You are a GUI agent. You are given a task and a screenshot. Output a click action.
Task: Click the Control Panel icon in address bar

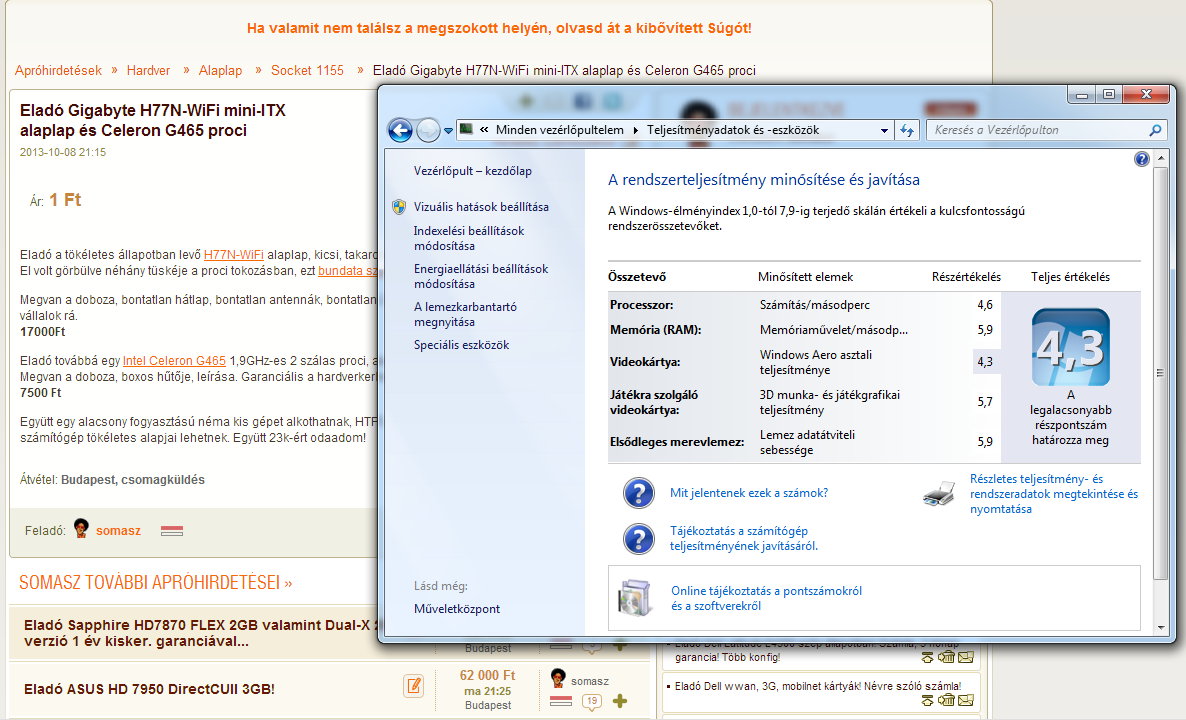467,129
